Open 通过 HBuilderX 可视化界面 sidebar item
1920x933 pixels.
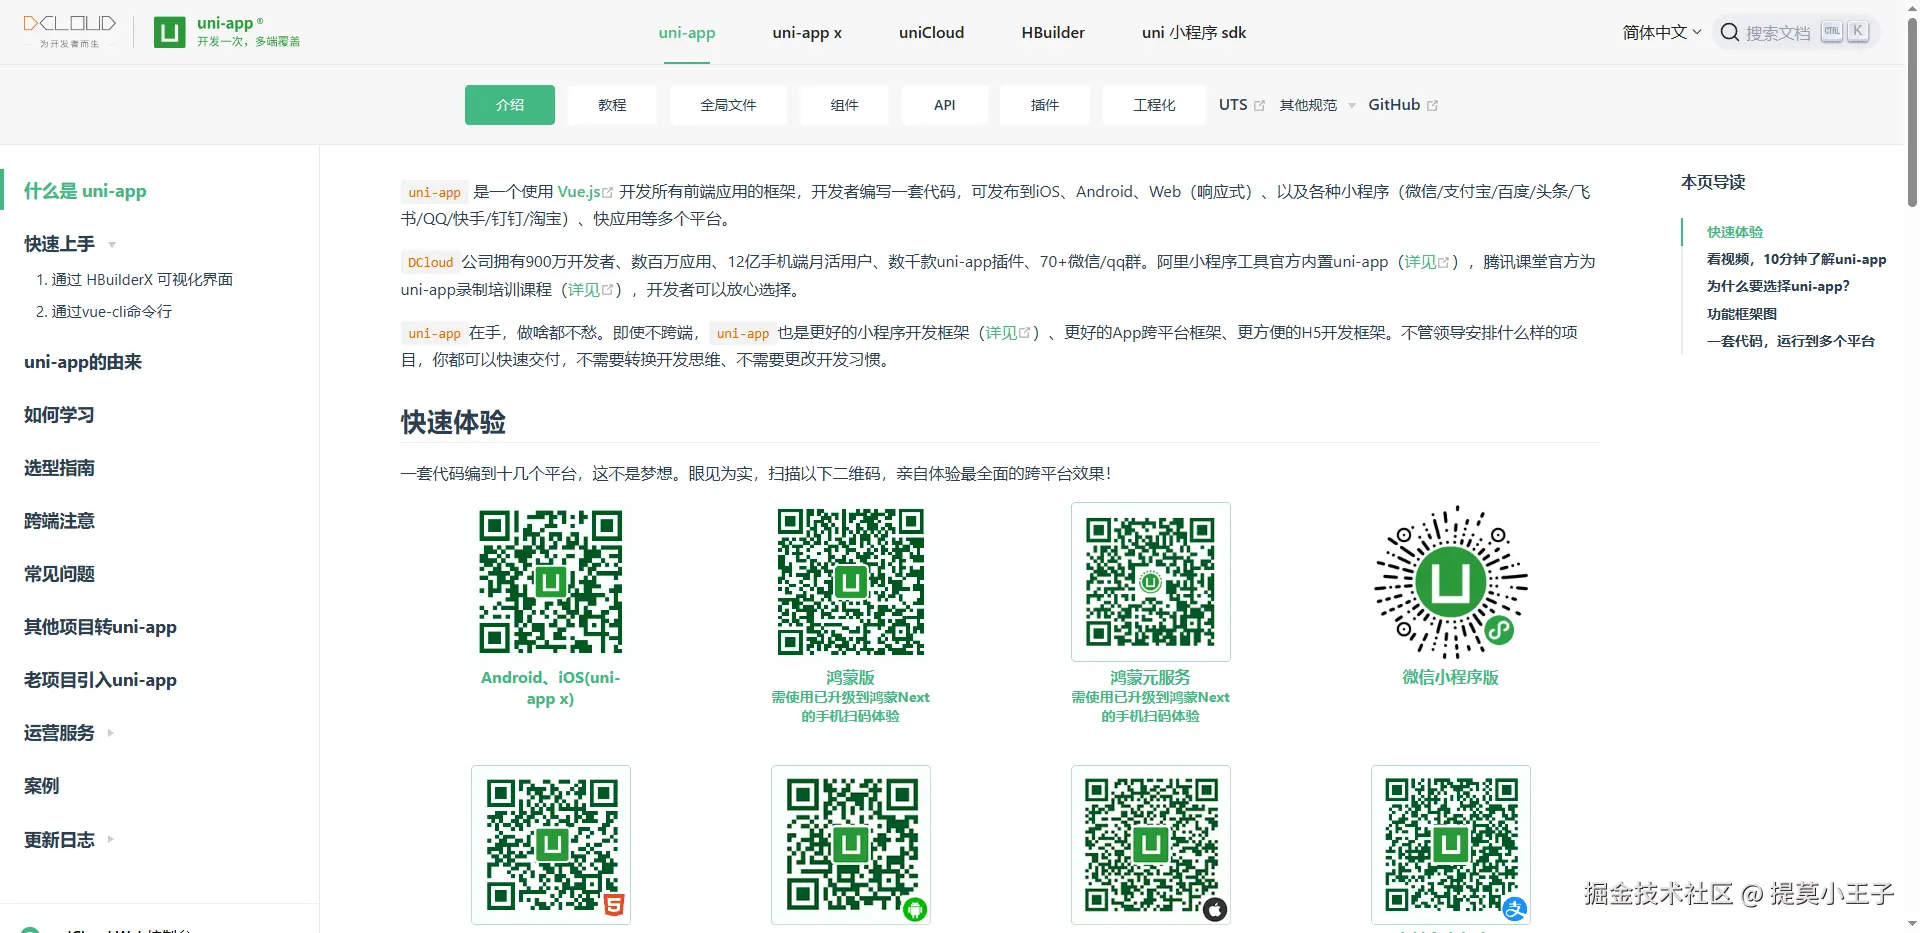click(134, 280)
